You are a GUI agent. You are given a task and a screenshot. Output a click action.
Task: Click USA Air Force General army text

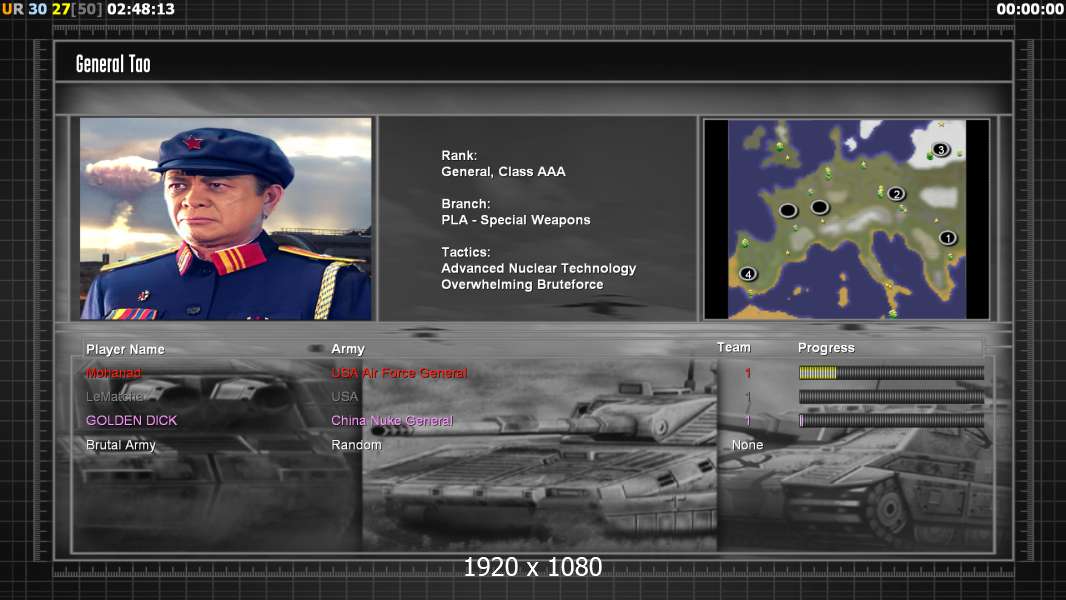[399, 373]
